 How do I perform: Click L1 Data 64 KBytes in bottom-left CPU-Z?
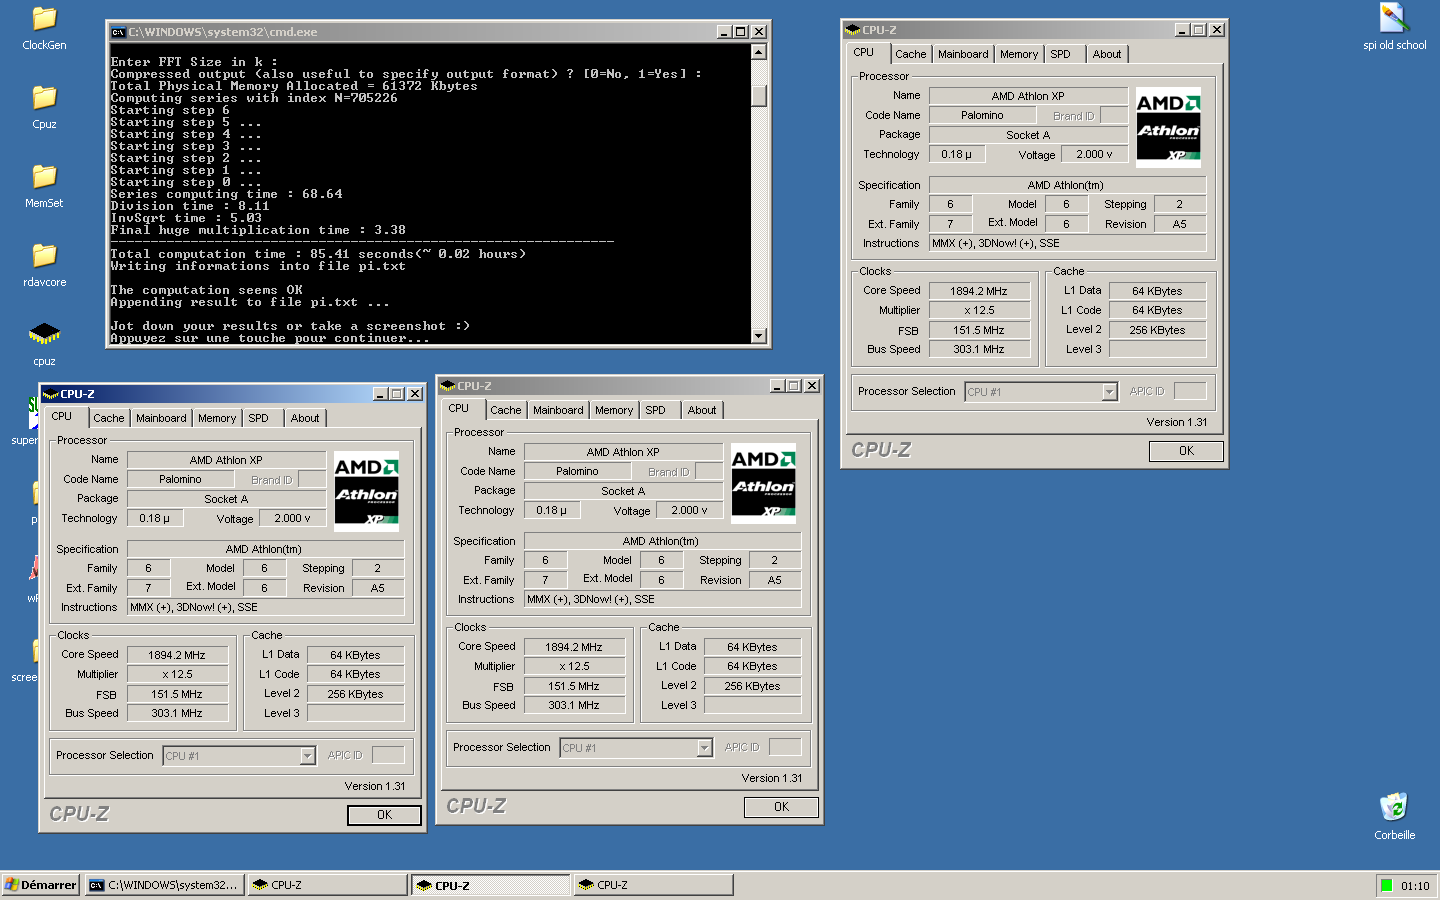click(355, 655)
